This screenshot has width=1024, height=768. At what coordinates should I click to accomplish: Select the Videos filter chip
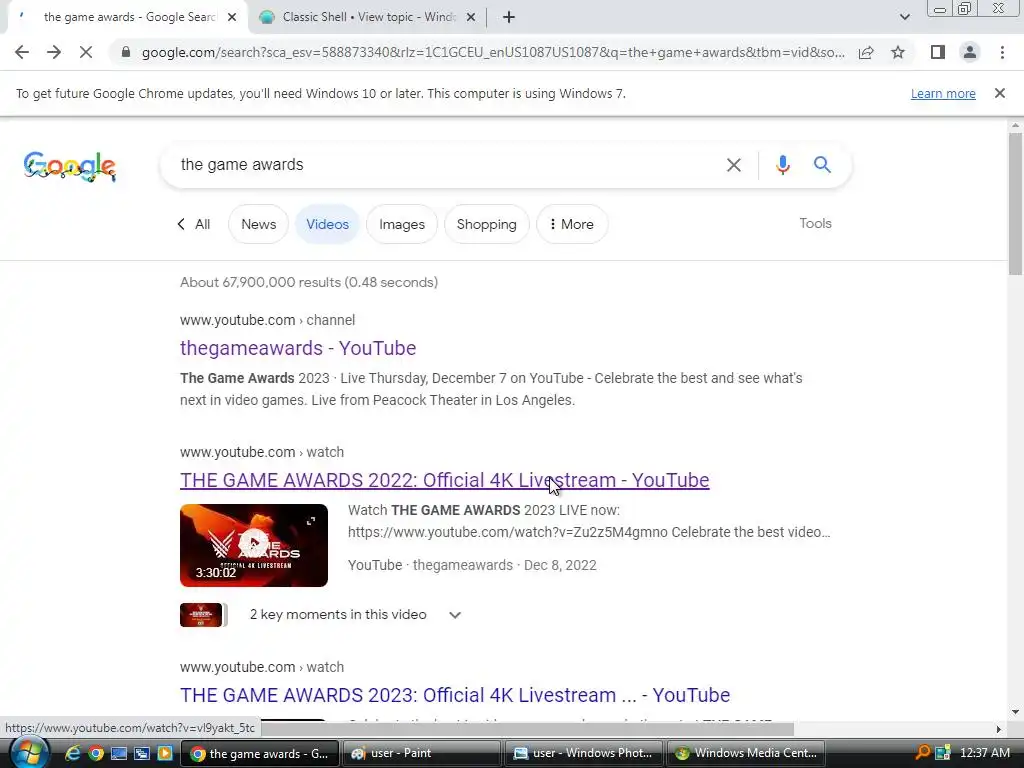(327, 224)
